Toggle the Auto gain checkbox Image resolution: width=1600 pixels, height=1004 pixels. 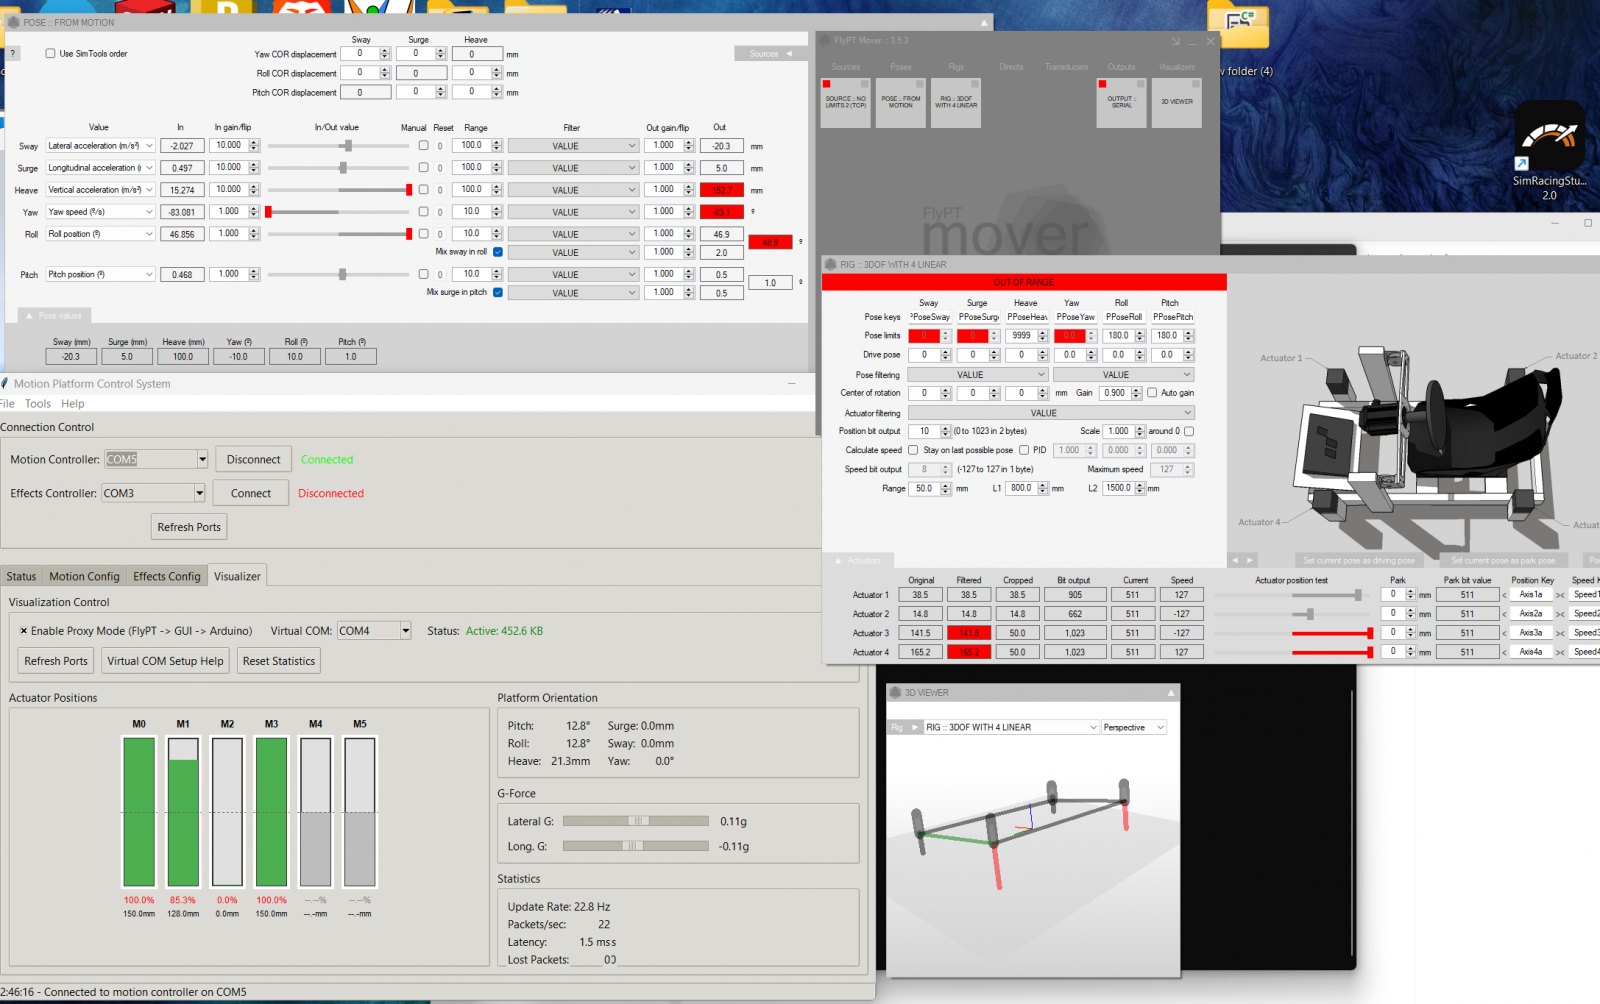(1152, 393)
